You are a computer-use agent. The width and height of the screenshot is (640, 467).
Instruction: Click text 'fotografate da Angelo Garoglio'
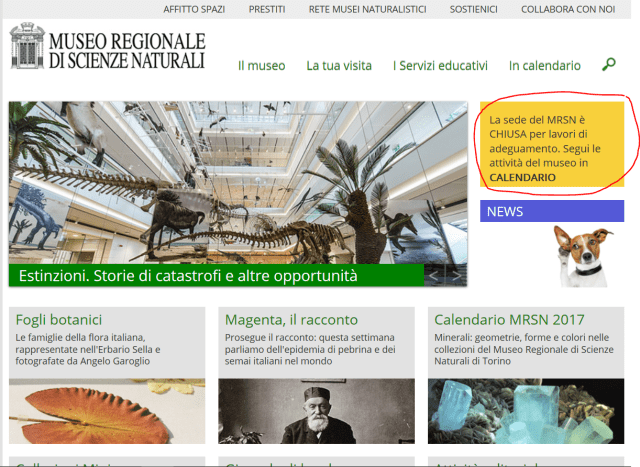[x=83, y=361]
